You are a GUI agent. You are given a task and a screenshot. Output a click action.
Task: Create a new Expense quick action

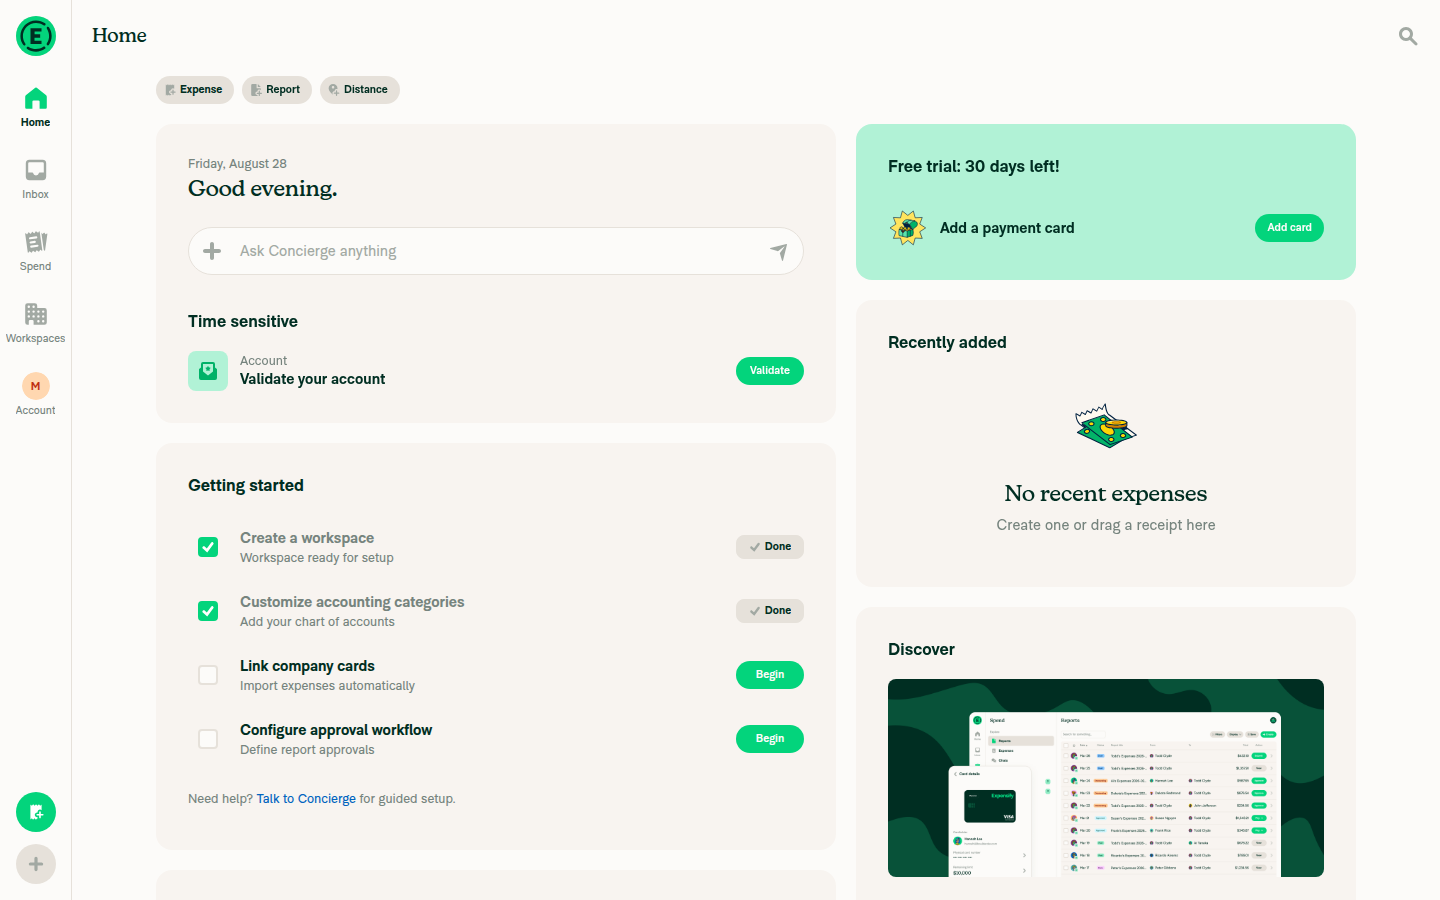[x=195, y=90]
